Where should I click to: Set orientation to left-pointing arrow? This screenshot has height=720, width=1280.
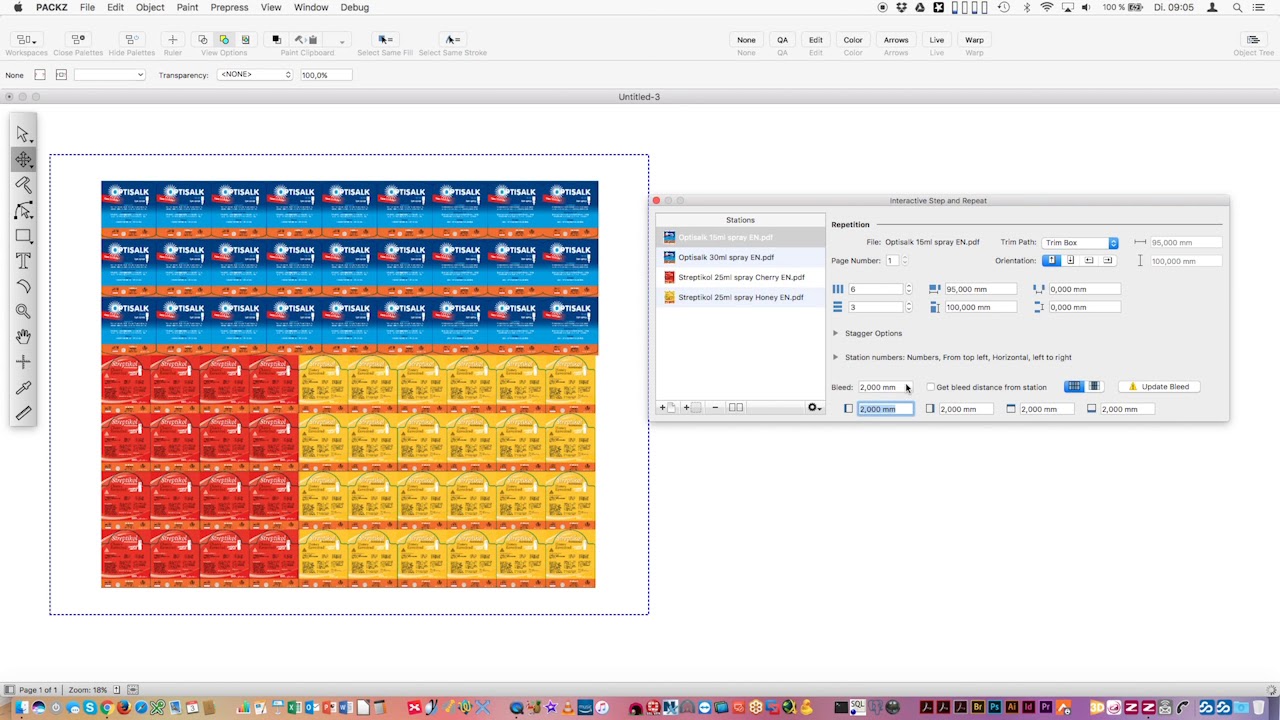coord(1088,261)
